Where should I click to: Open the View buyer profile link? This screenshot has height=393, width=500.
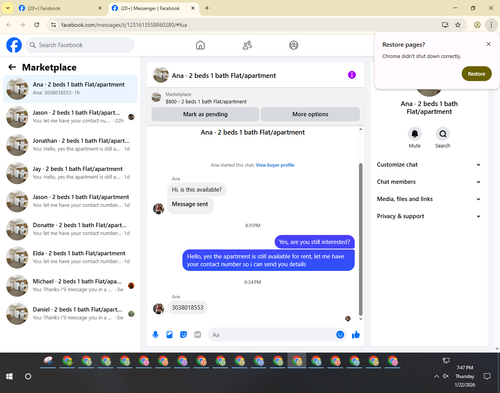pyautogui.click(x=275, y=165)
